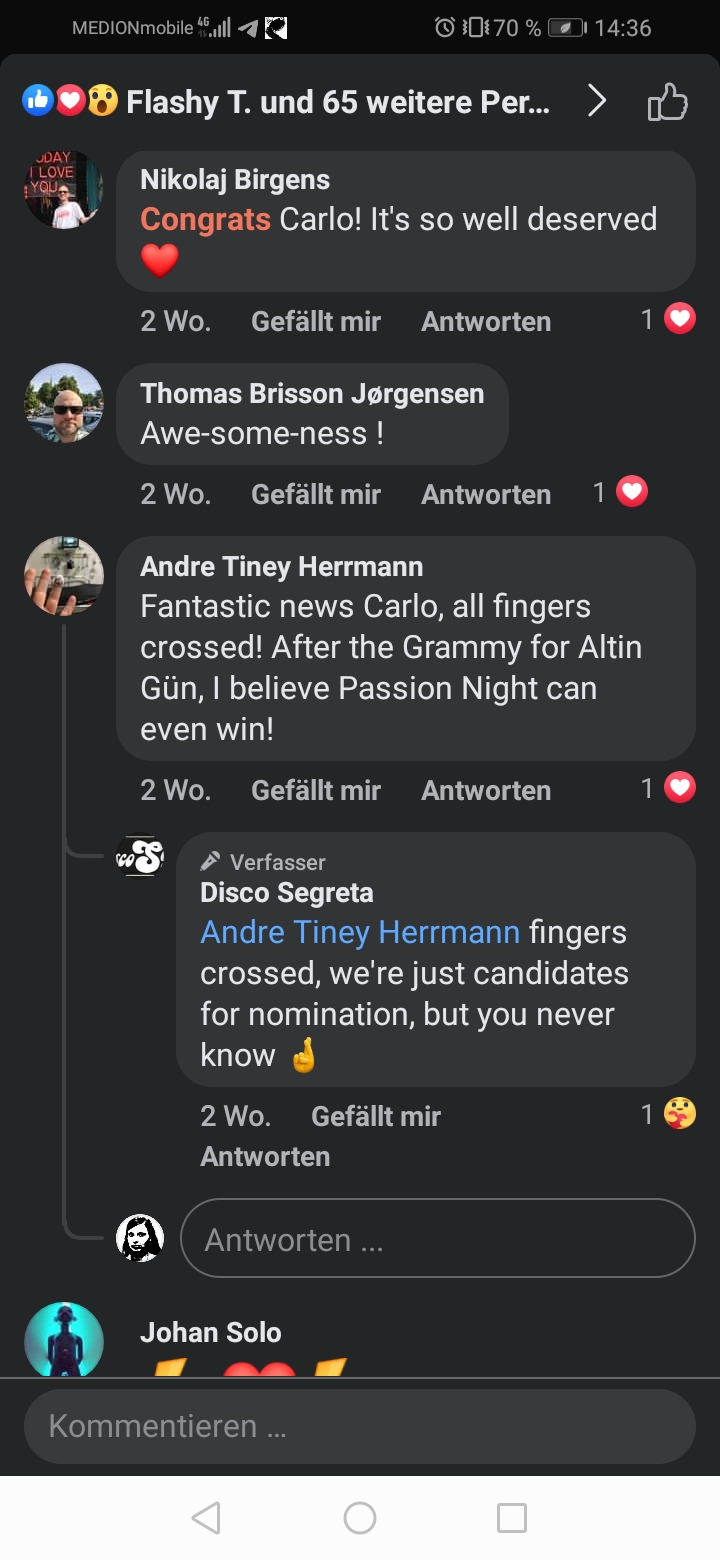Like Thomas Brisson Jørgensen's comment

coord(316,494)
